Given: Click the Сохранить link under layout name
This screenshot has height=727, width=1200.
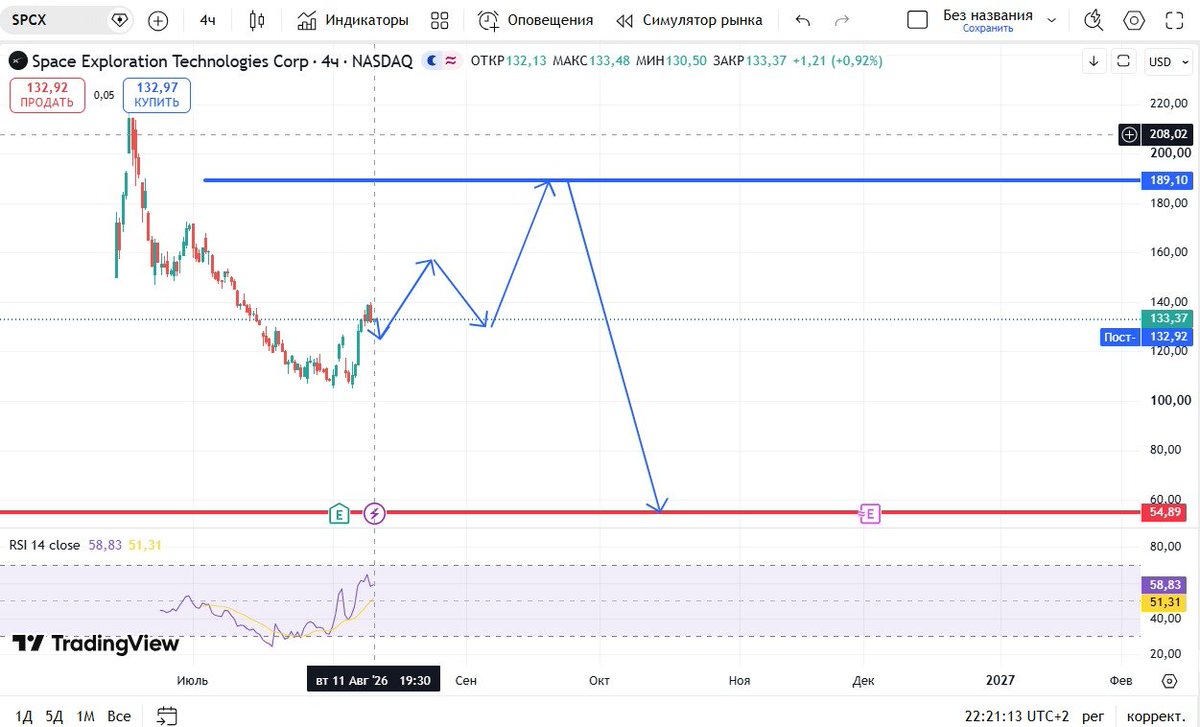Looking at the screenshot, I should pyautogui.click(x=988, y=29).
